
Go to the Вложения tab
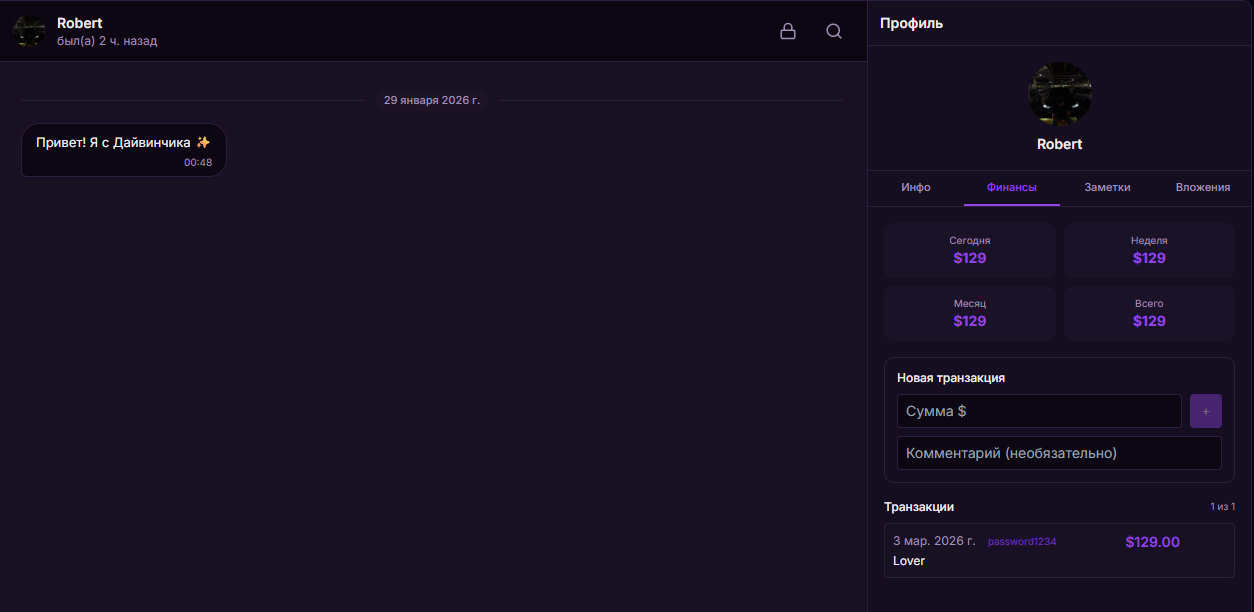1202,187
